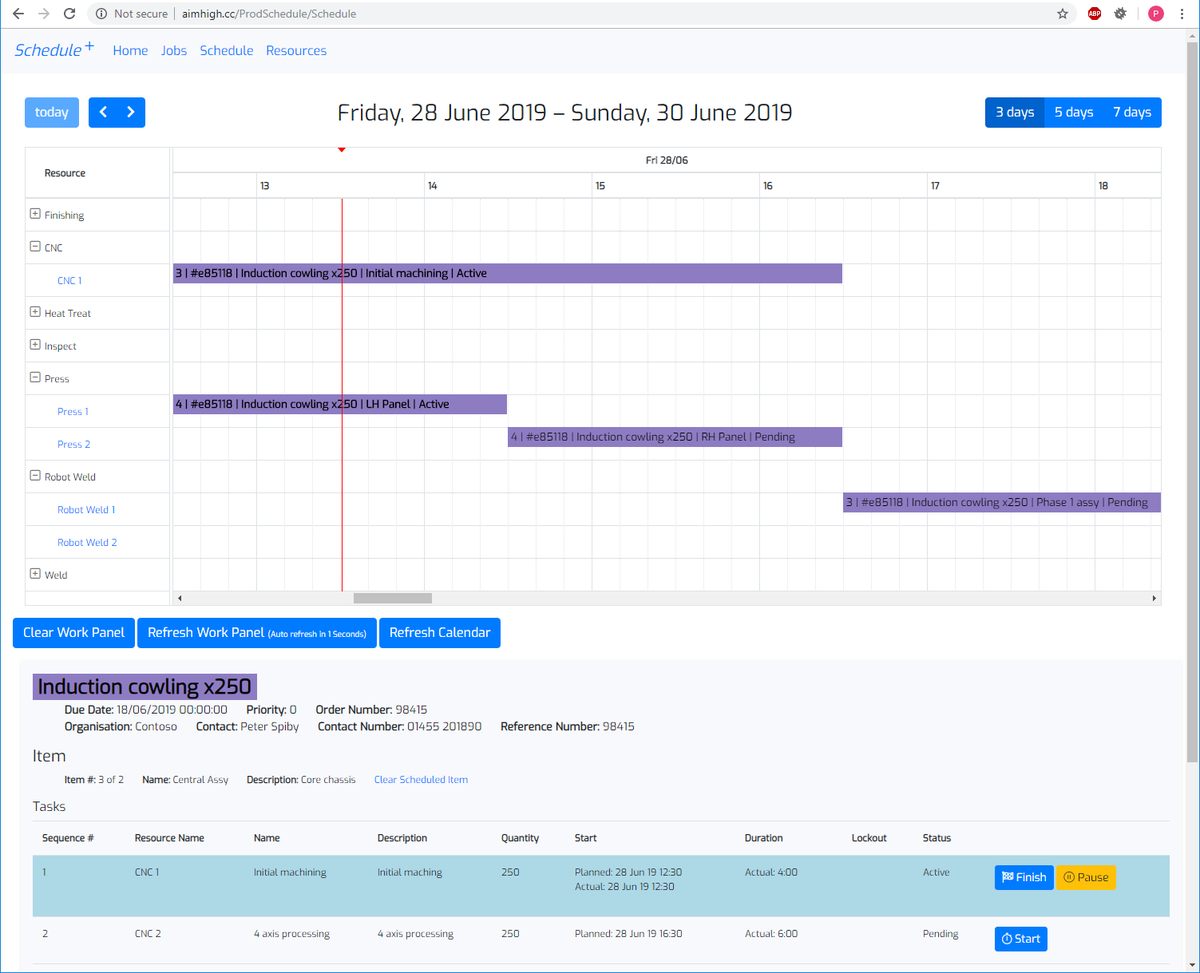This screenshot has height=973, width=1200.
Task: Collapse the CNC resource group
Action: [34, 247]
